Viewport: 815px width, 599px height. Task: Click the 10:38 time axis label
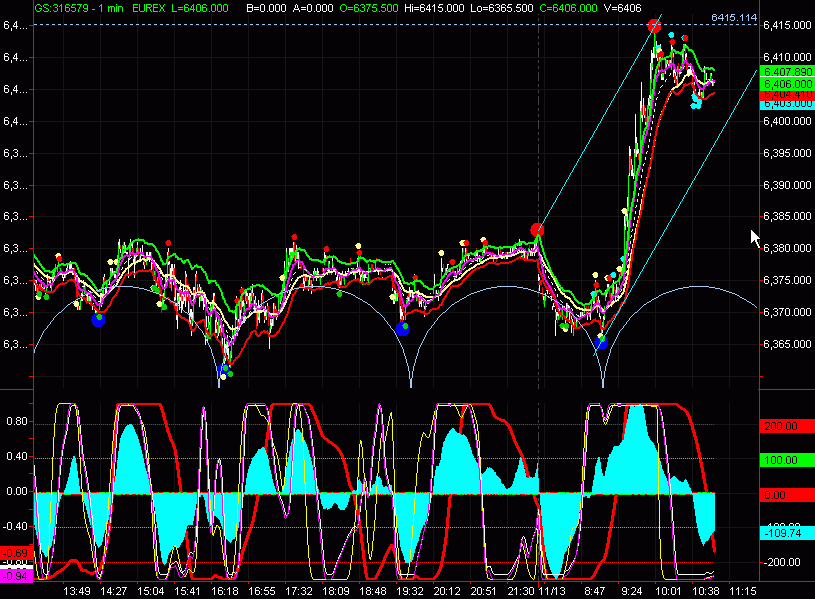pyautogui.click(x=706, y=591)
